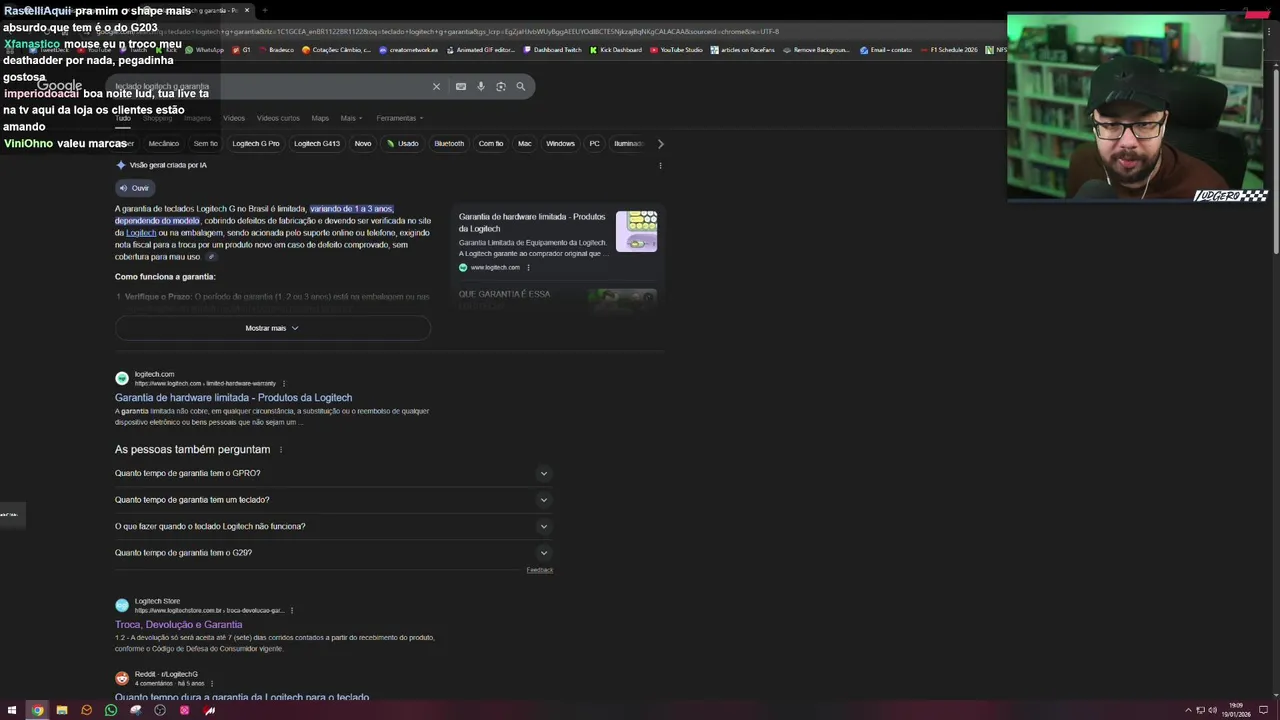
Task: Open File Explorer from the taskbar
Action: pyautogui.click(x=62, y=710)
